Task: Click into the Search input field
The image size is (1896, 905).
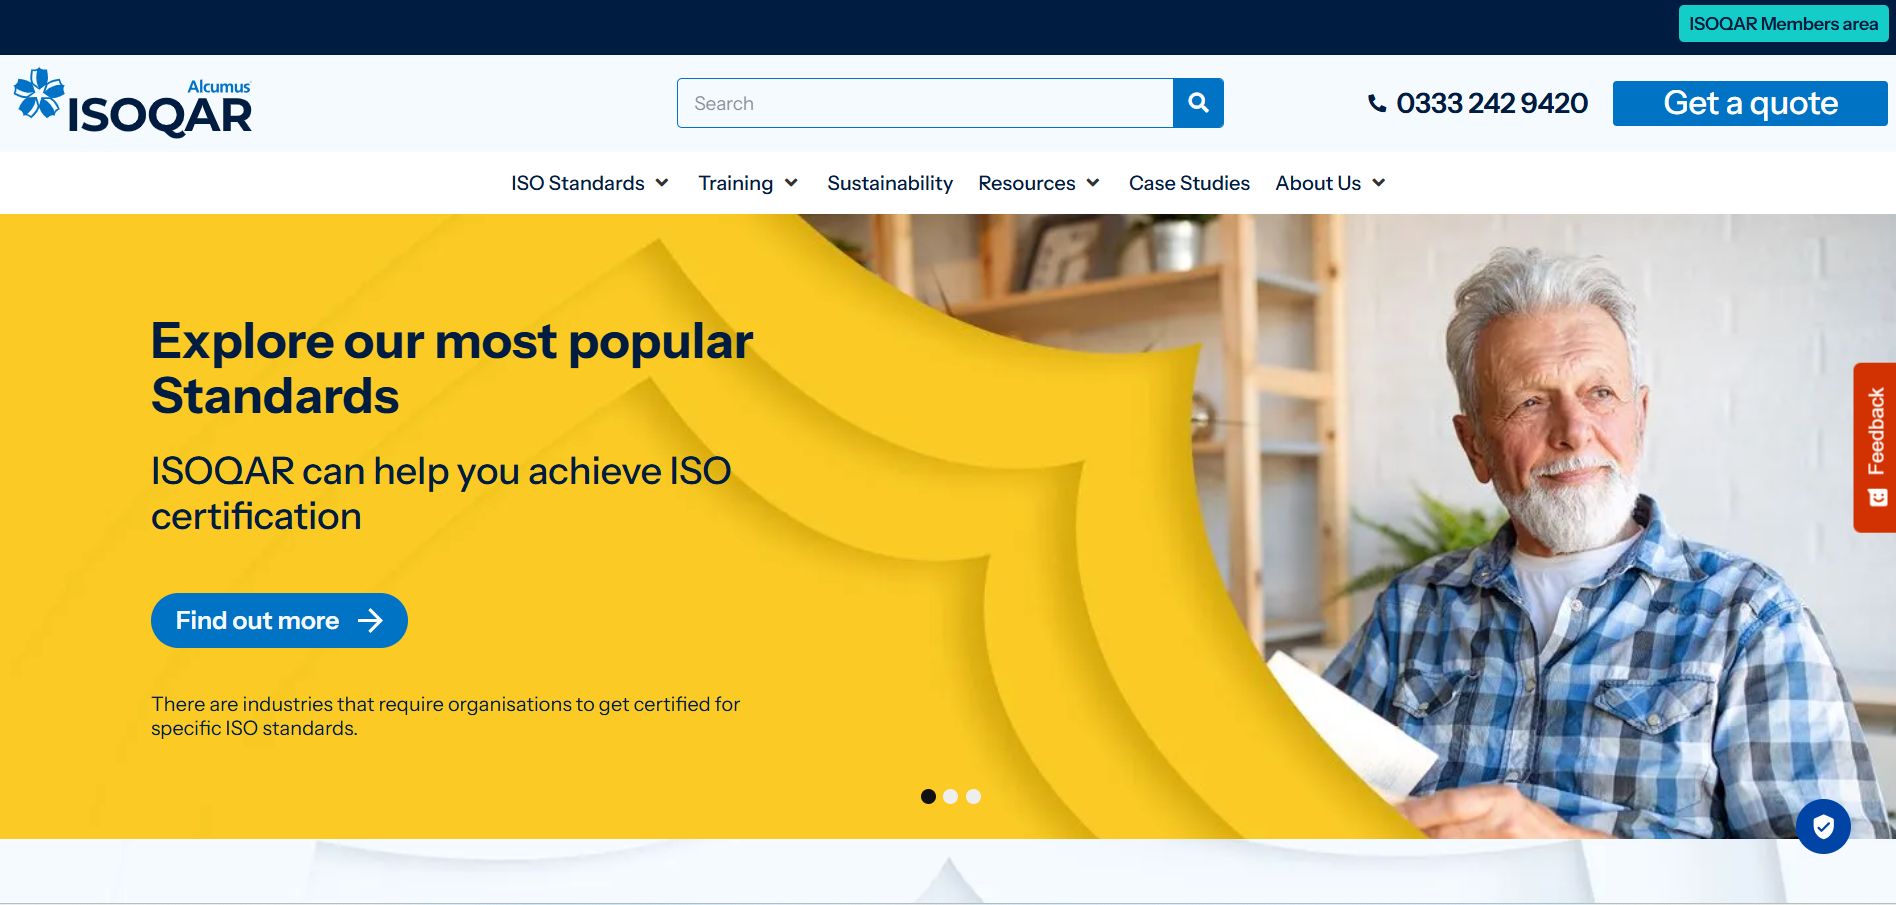Action: [x=924, y=103]
